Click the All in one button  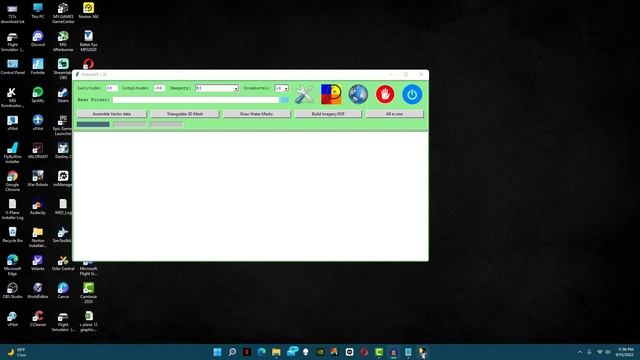coord(394,114)
